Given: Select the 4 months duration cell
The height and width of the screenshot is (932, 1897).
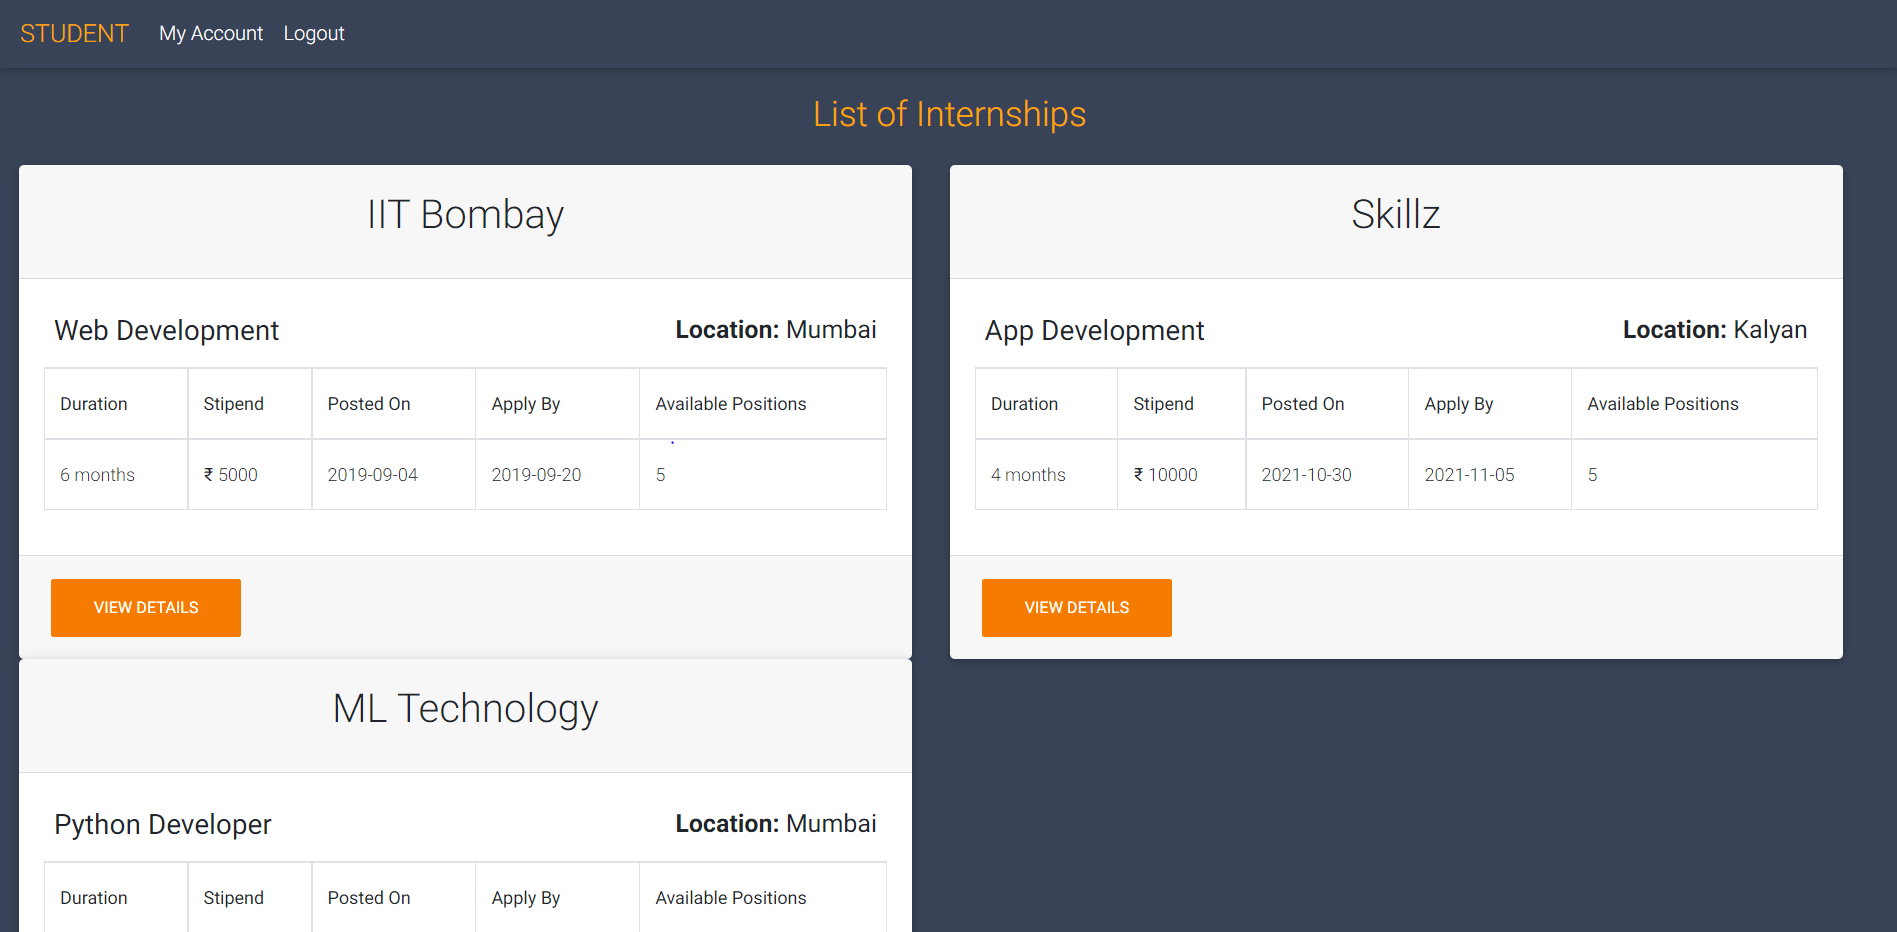Looking at the screenshot, I should click(x=1028, y=474).
